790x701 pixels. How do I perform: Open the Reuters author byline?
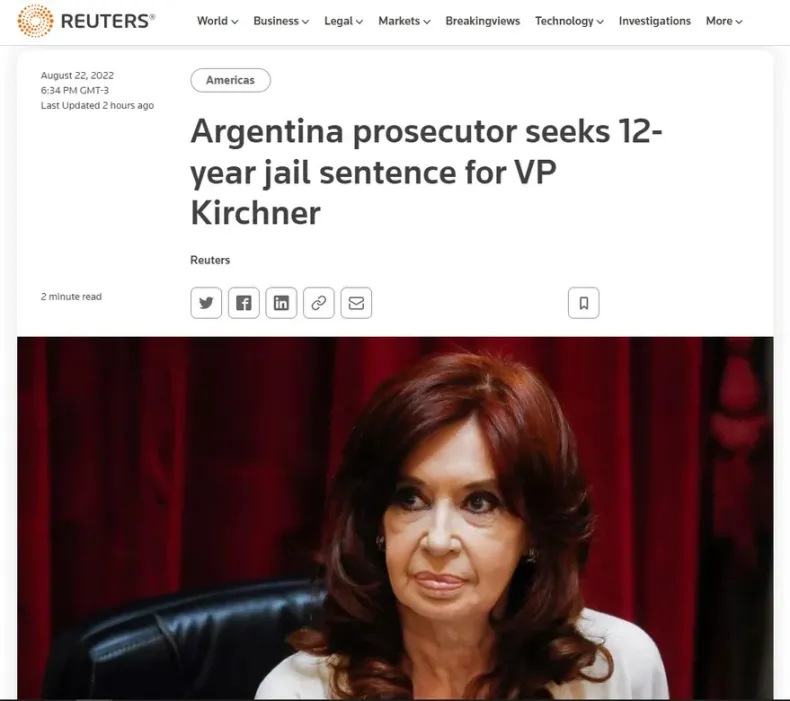coord(210,260)
